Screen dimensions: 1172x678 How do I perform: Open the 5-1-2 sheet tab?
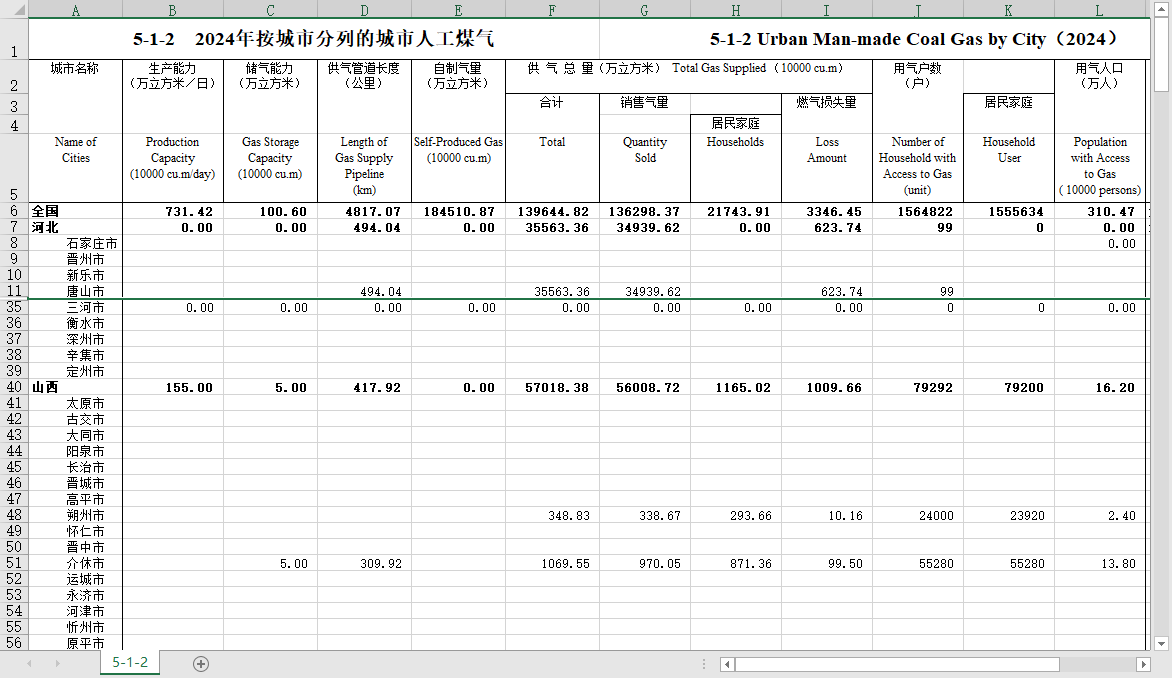point(130,662)
